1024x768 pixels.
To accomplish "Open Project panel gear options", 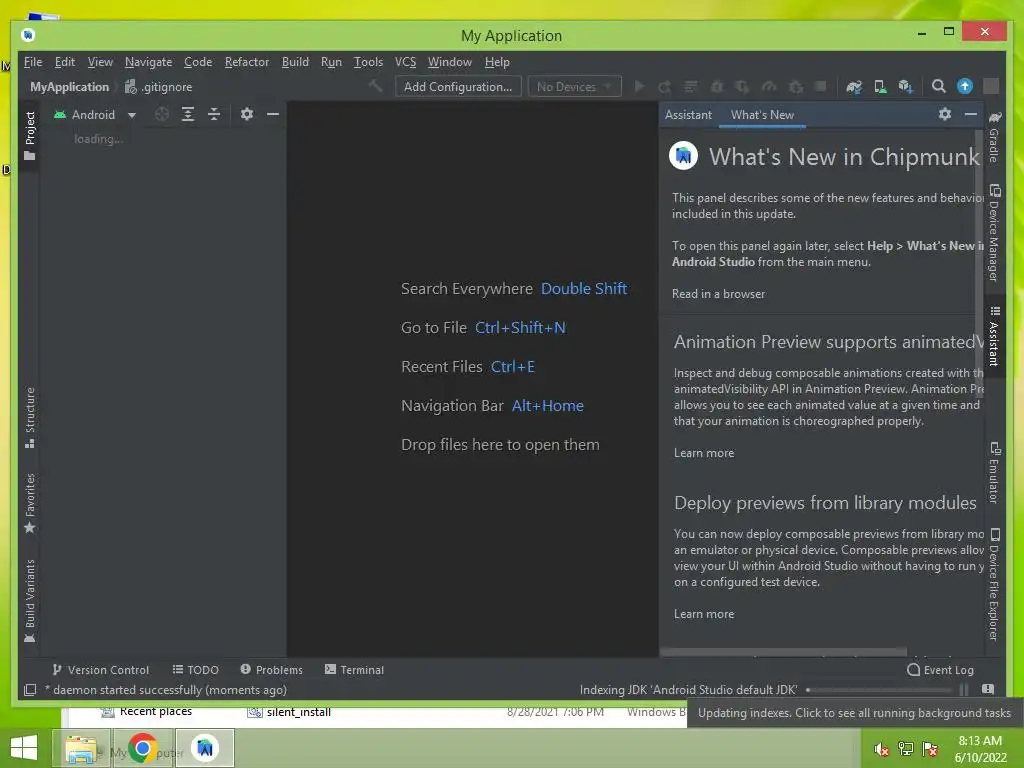I will (247, 114).
